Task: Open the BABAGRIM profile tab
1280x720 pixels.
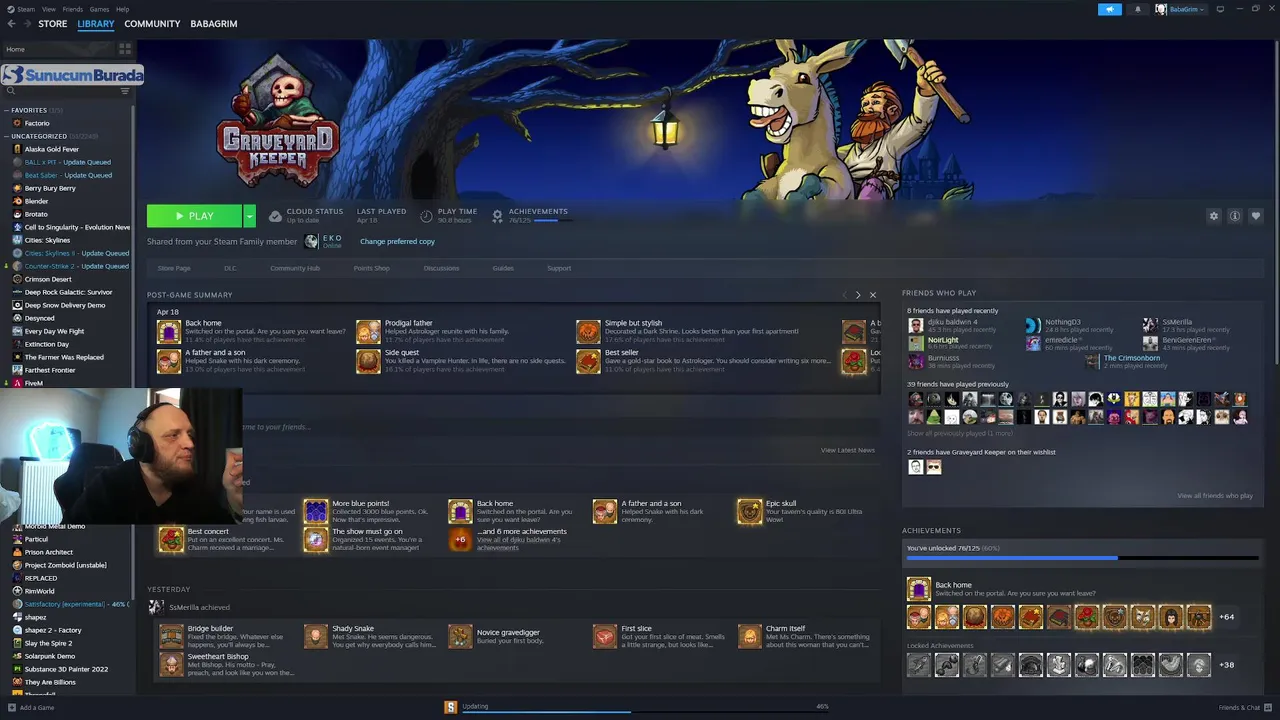Action: point(214,24)
